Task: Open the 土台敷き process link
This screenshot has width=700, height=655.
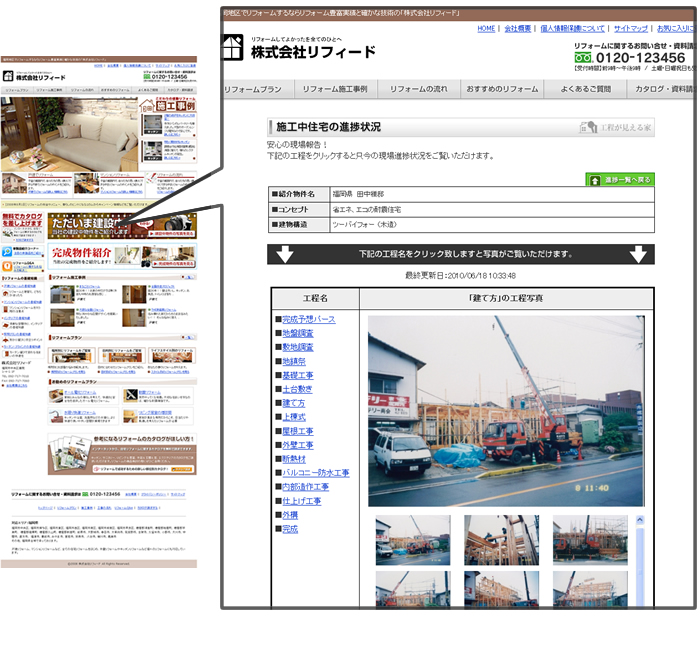Action: 297,389
